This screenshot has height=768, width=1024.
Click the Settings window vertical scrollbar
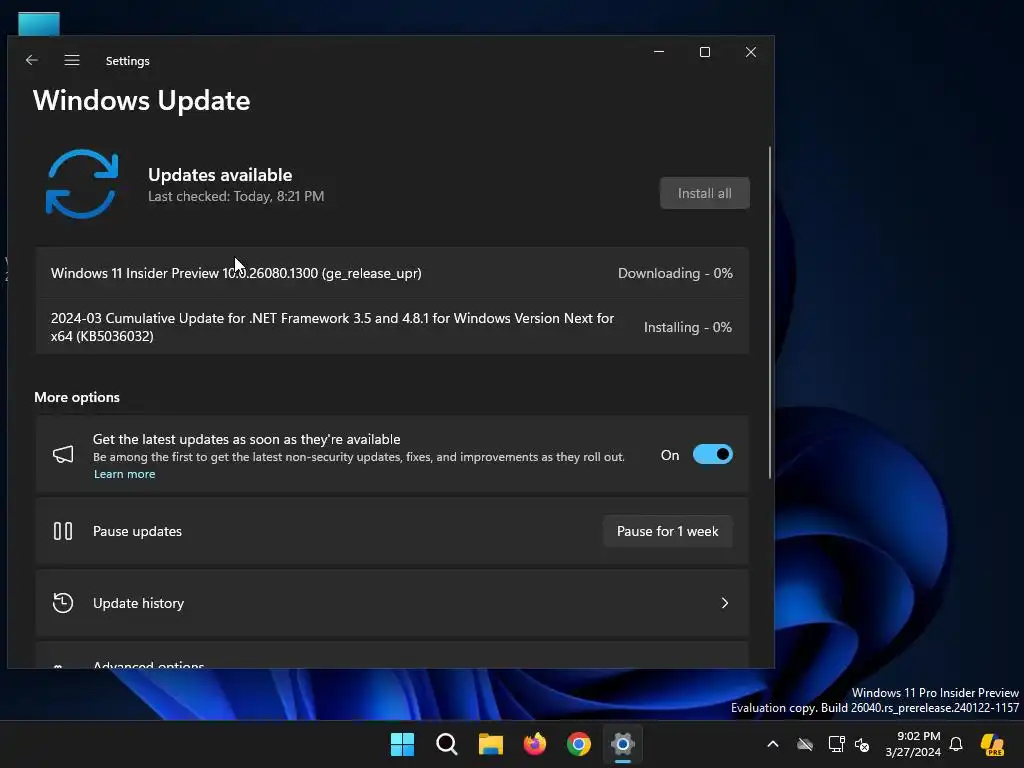(770, 312)
